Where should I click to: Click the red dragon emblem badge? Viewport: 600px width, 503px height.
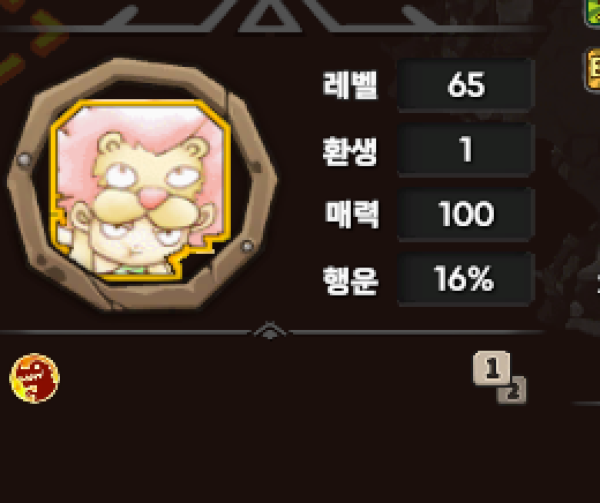click(34, 378)
